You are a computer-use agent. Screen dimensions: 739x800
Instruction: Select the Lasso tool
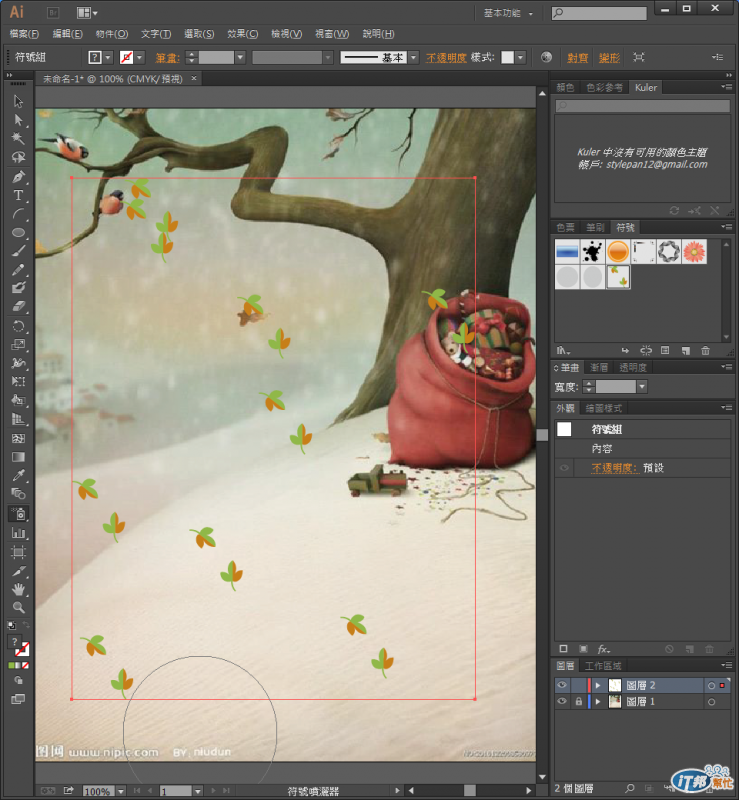[x=18, y=157]
